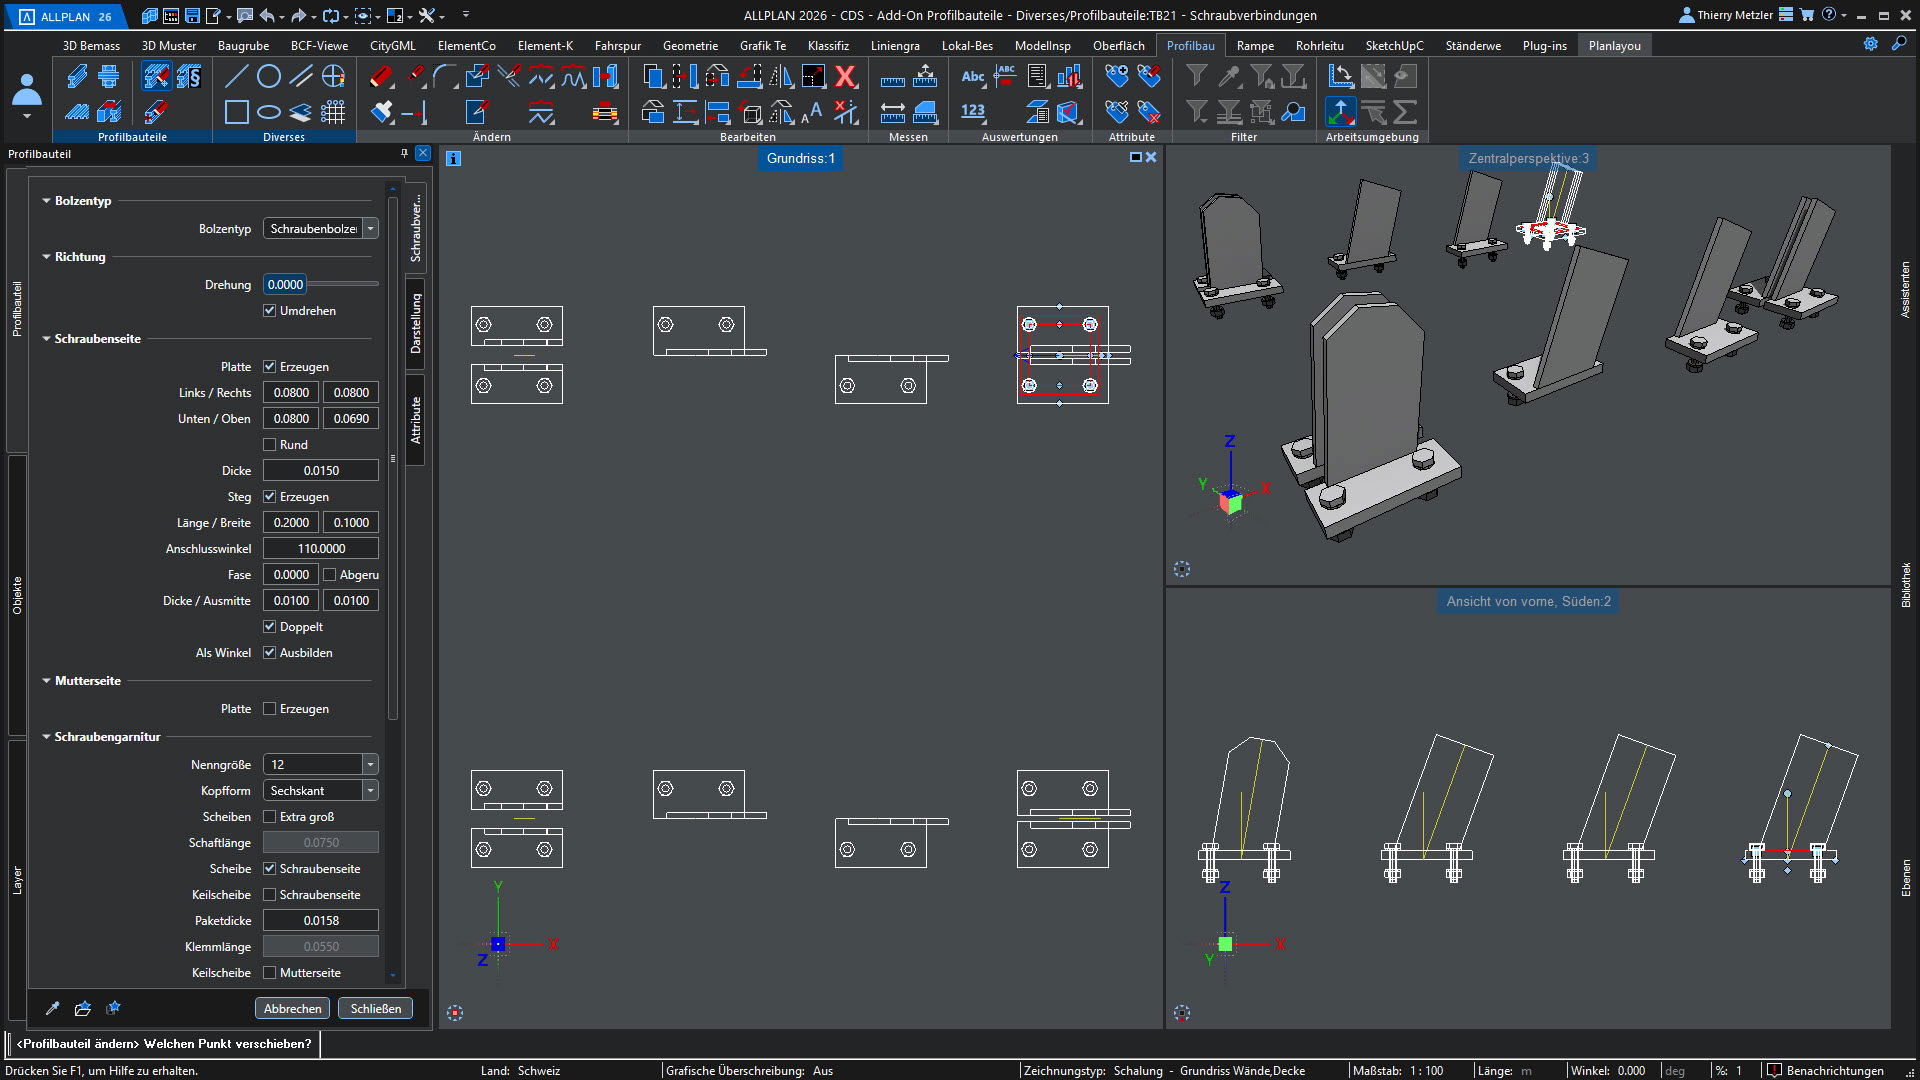This screenshot has height=1080, width=1920.
Task: Select the circle drawing tool
Action: click(268, 77)
